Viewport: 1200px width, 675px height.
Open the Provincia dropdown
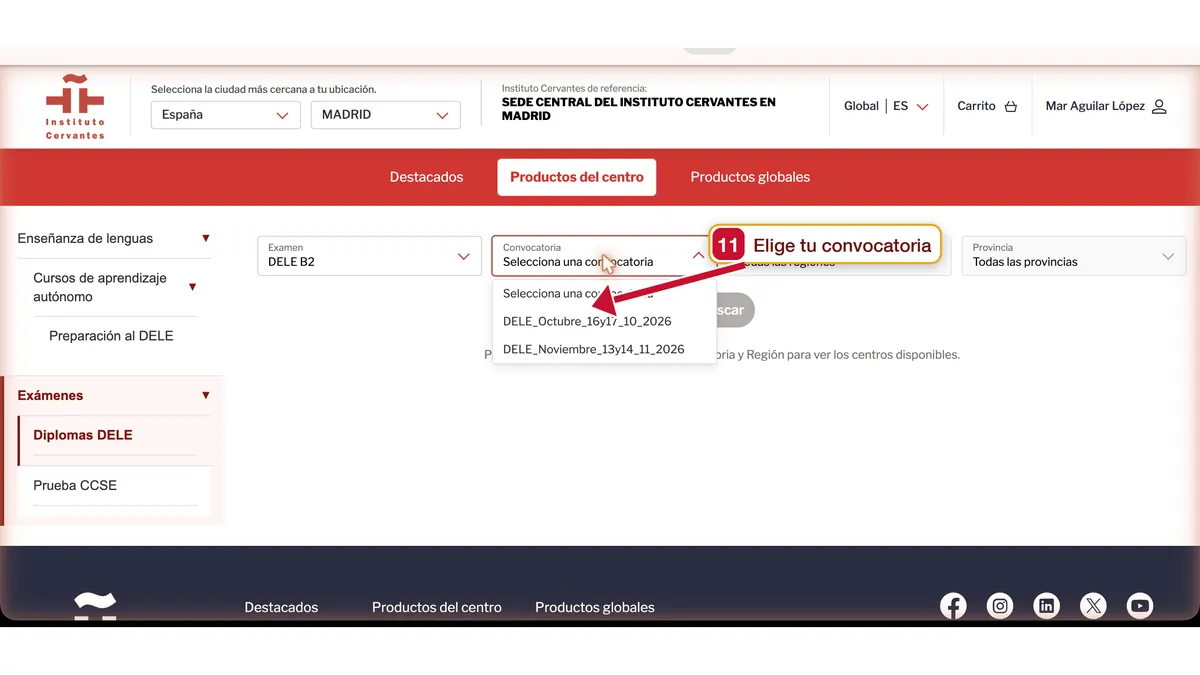point(1074,256)
